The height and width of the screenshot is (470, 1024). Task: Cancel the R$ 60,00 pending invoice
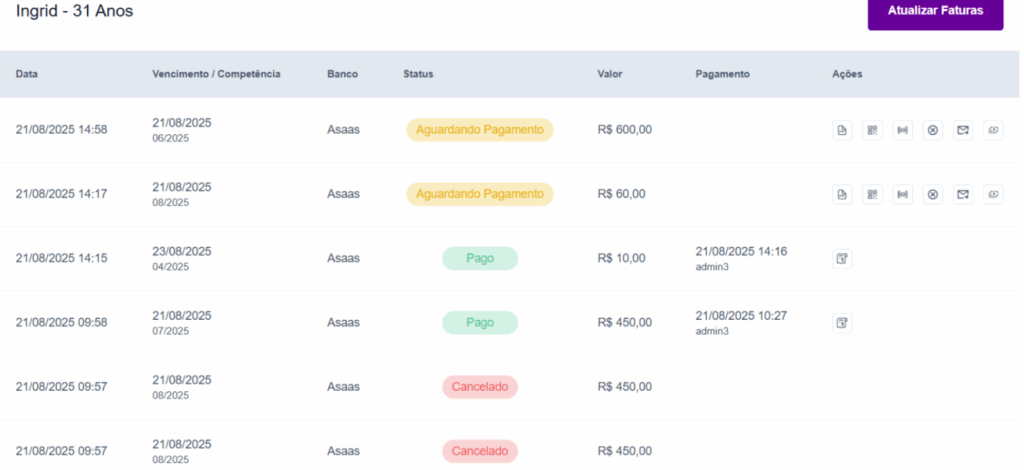pos(933,194)
